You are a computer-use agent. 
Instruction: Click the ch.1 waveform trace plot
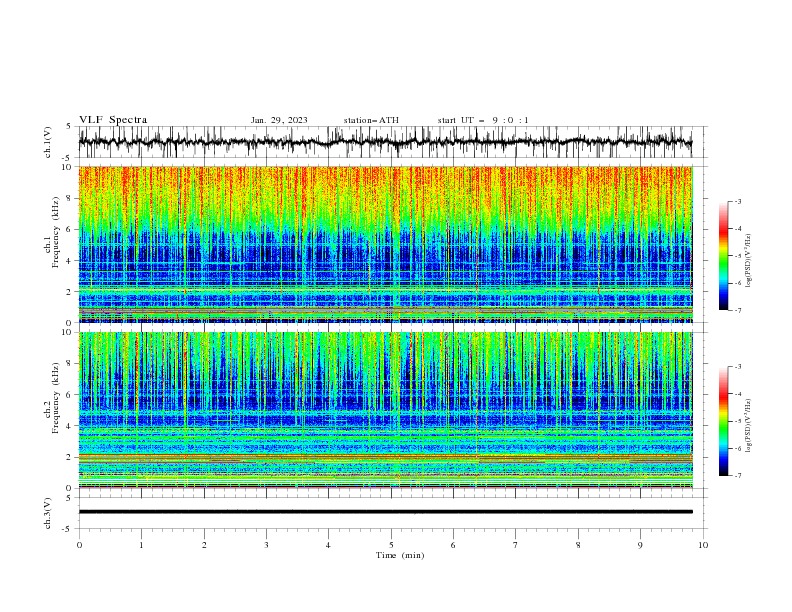coord(385,142)
